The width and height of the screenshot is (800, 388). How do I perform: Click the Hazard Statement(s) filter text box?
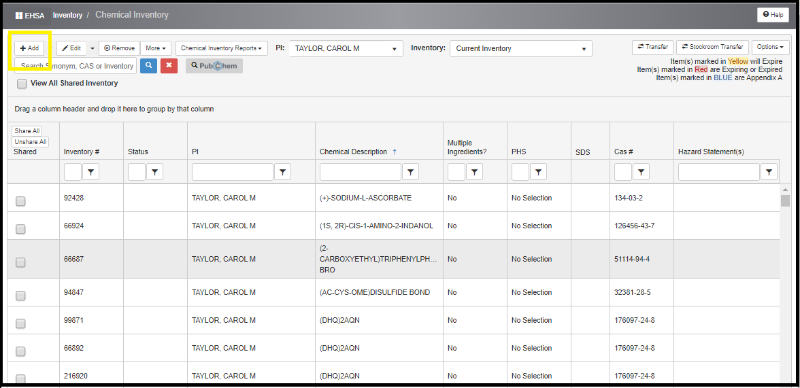click(719, 173)
